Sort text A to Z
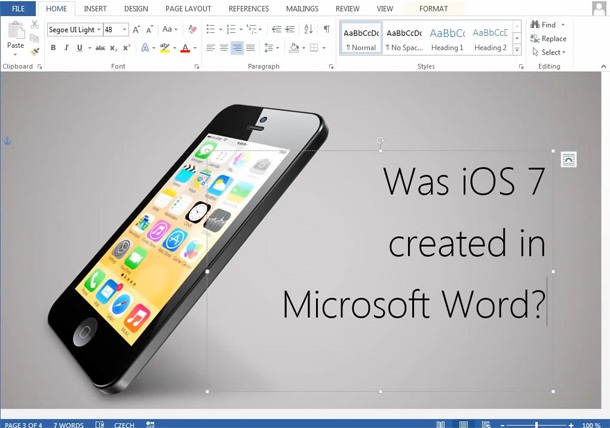This screenshot has width=610, height=428. click(x=309, y=29)
